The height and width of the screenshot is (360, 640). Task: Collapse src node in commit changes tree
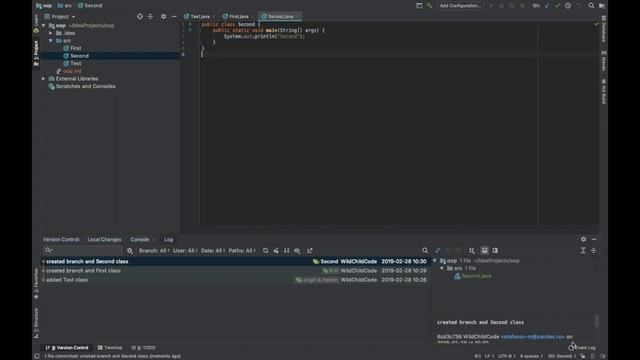(442, 269)
